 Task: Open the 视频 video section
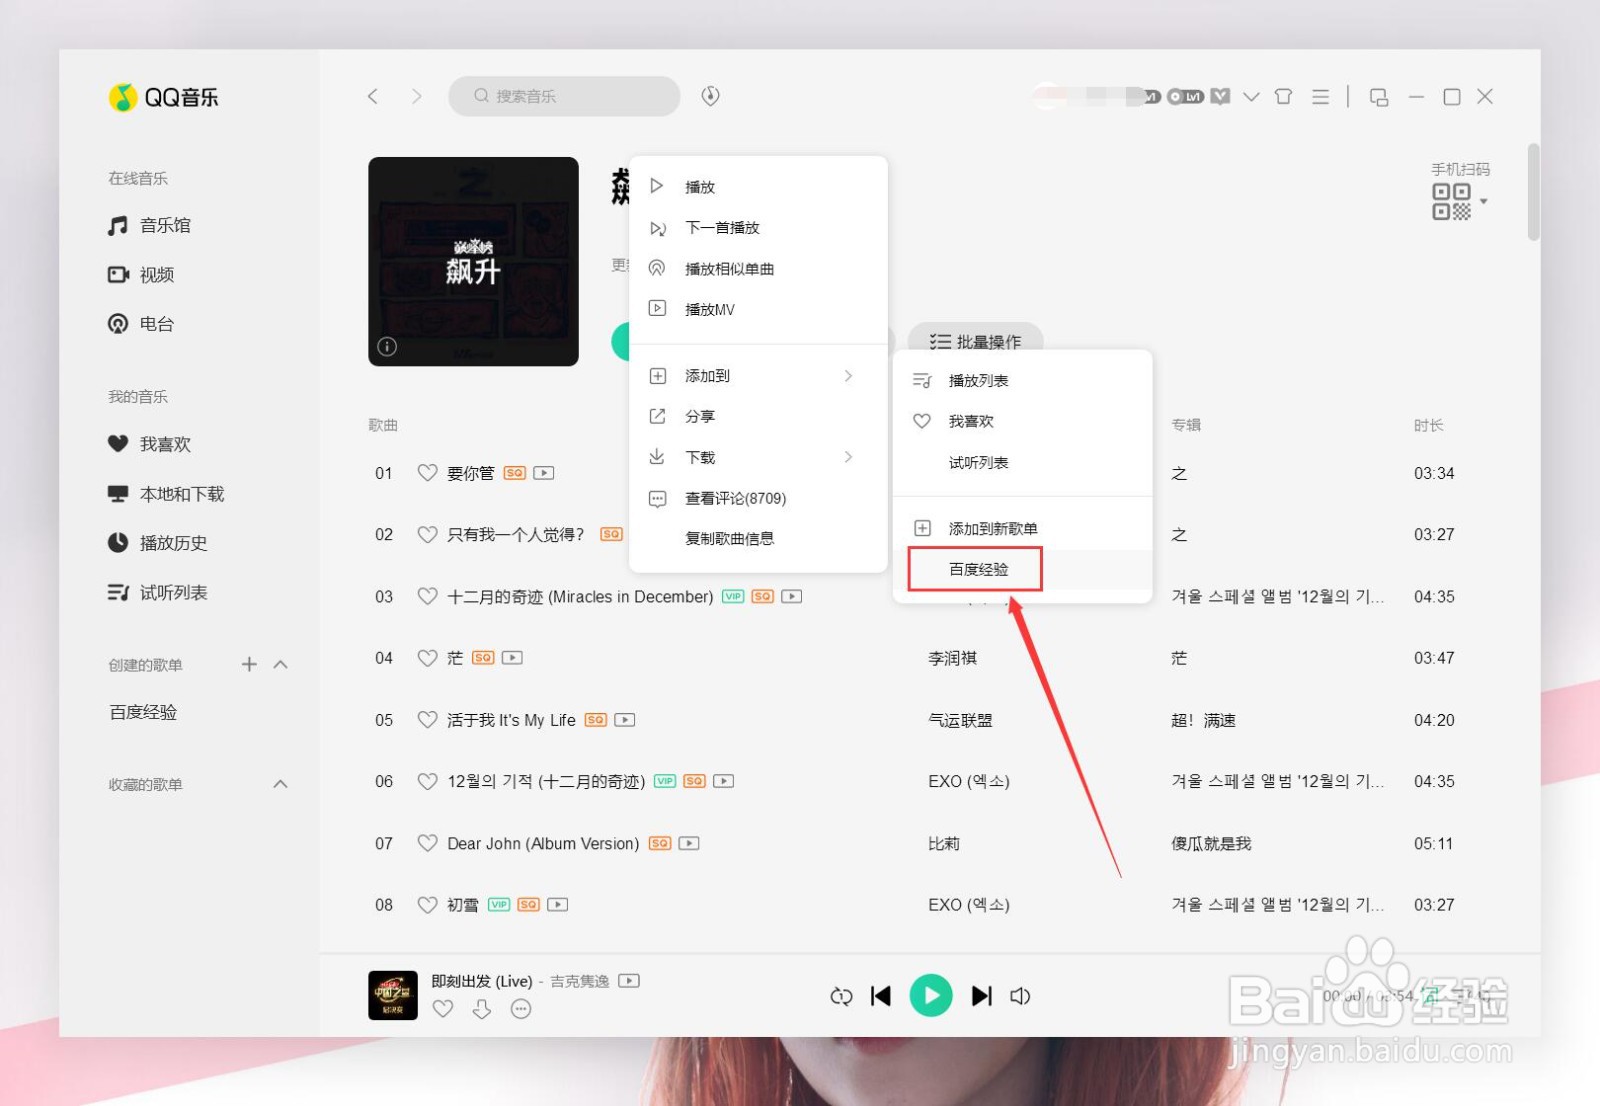(142, 275)
